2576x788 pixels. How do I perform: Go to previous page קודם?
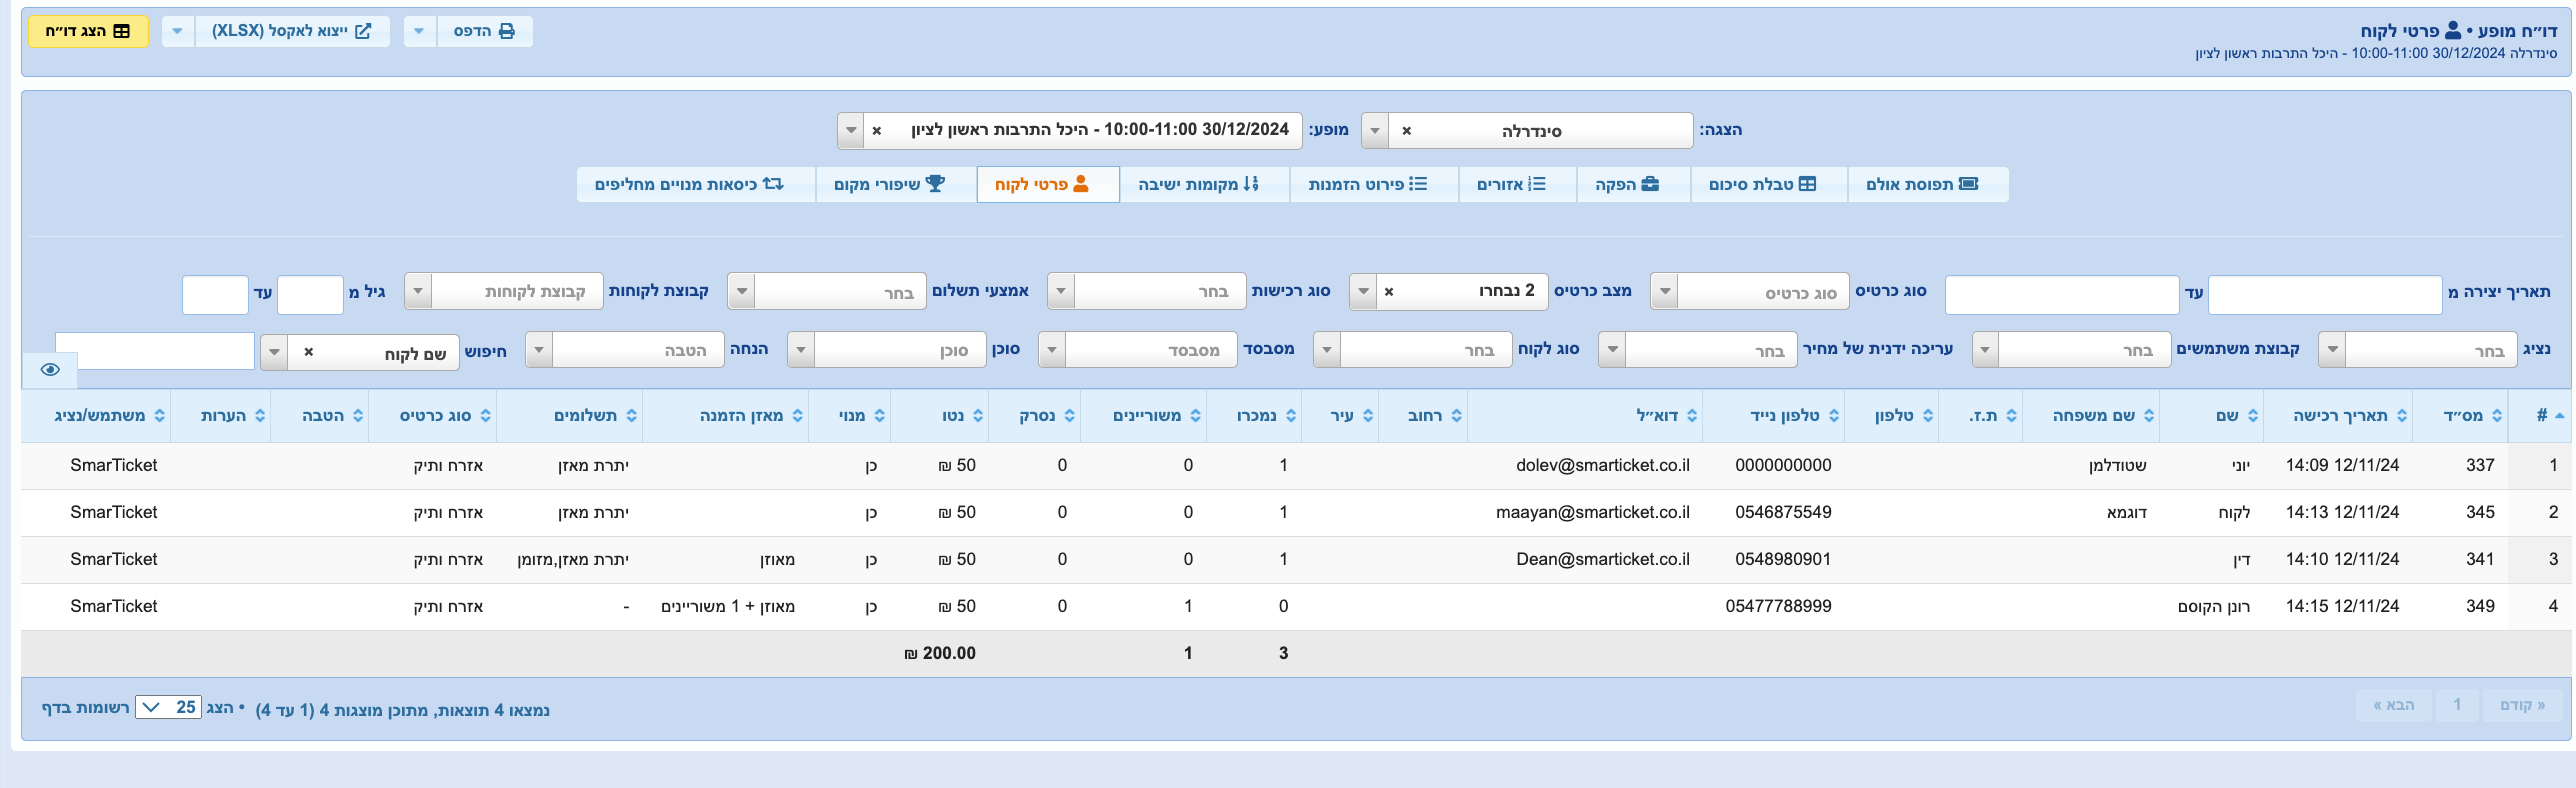pyautogui.click(x=2521, y=706)
